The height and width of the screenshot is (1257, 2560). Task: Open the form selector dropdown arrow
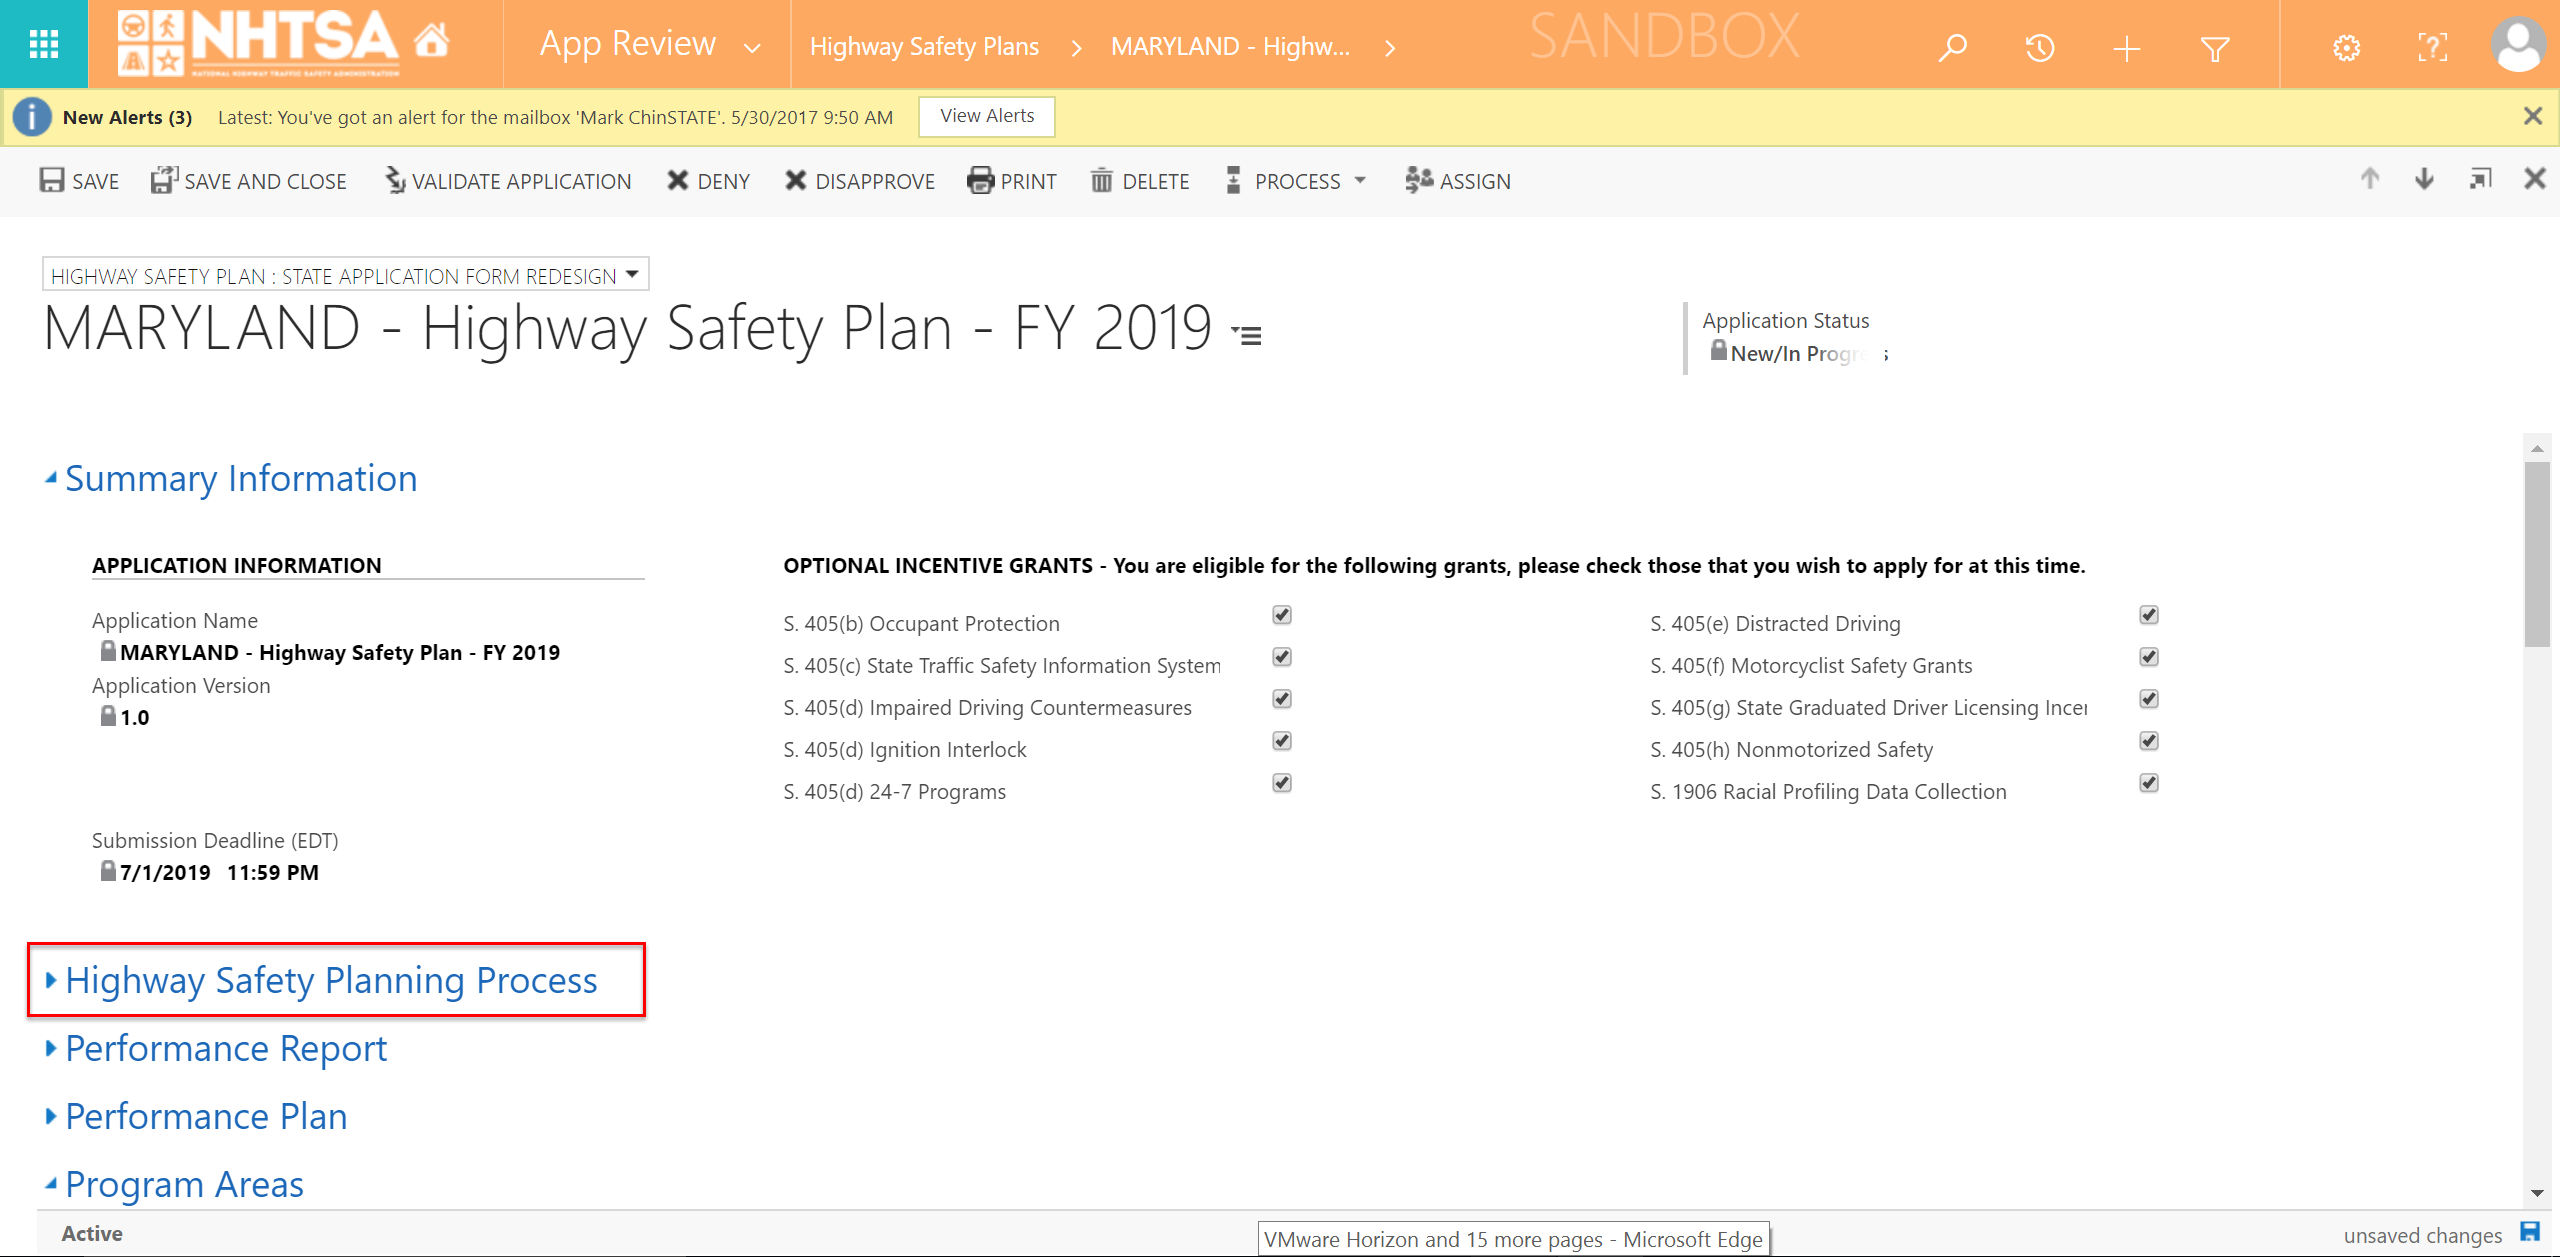pyautogui.click(x=632, y=275)
